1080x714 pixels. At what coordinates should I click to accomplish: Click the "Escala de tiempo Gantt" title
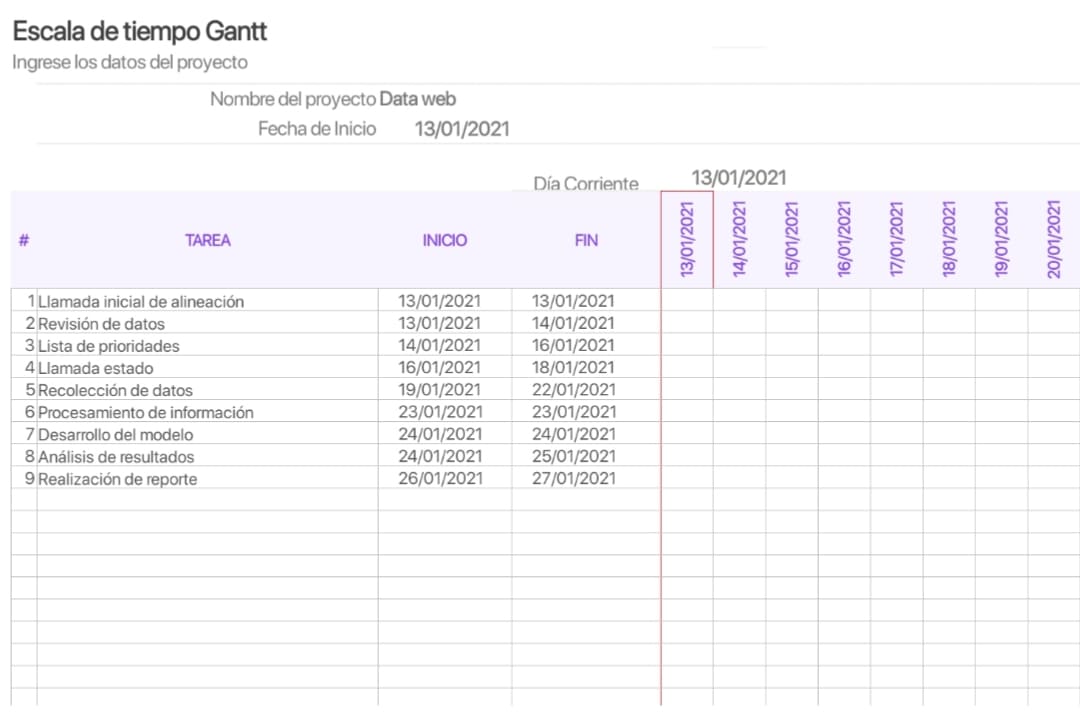(140, 31)
